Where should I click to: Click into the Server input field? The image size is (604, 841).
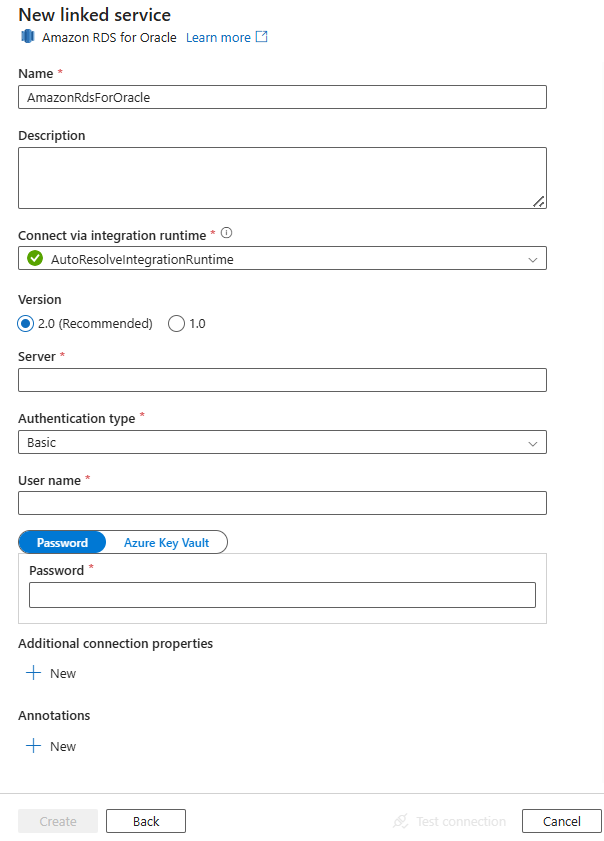(282, 380)
